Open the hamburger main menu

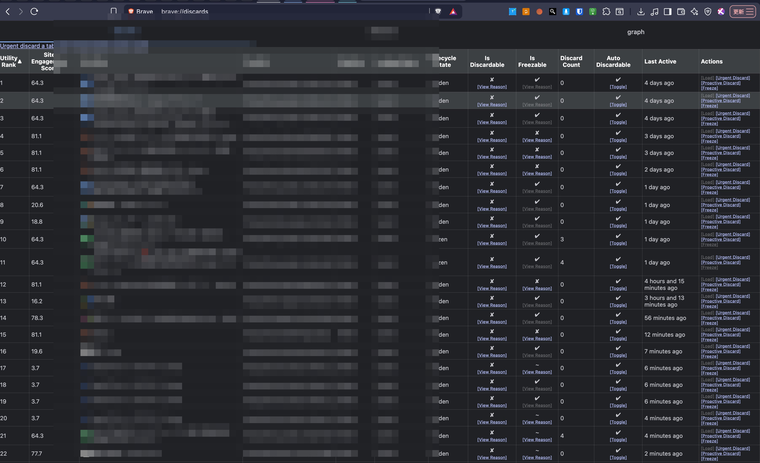coord(750,12)
